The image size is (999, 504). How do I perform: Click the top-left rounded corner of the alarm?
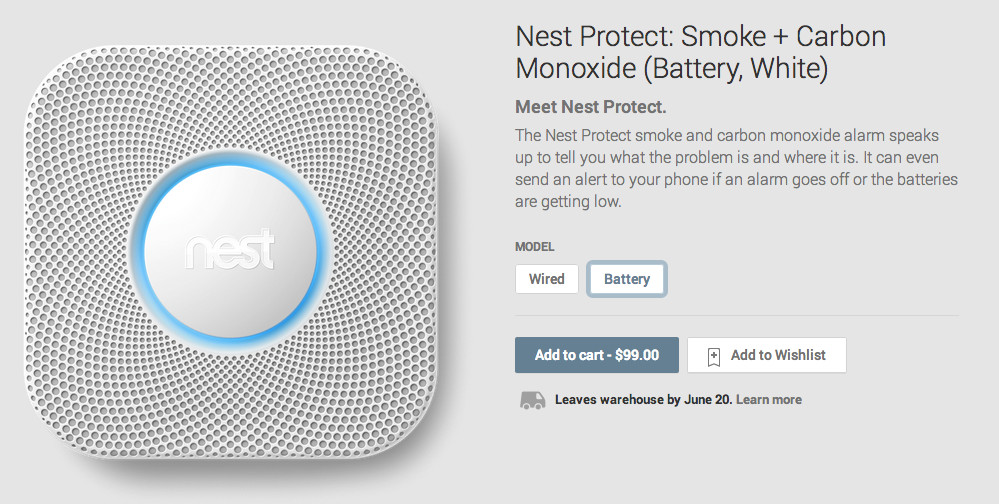coord(48,72)
